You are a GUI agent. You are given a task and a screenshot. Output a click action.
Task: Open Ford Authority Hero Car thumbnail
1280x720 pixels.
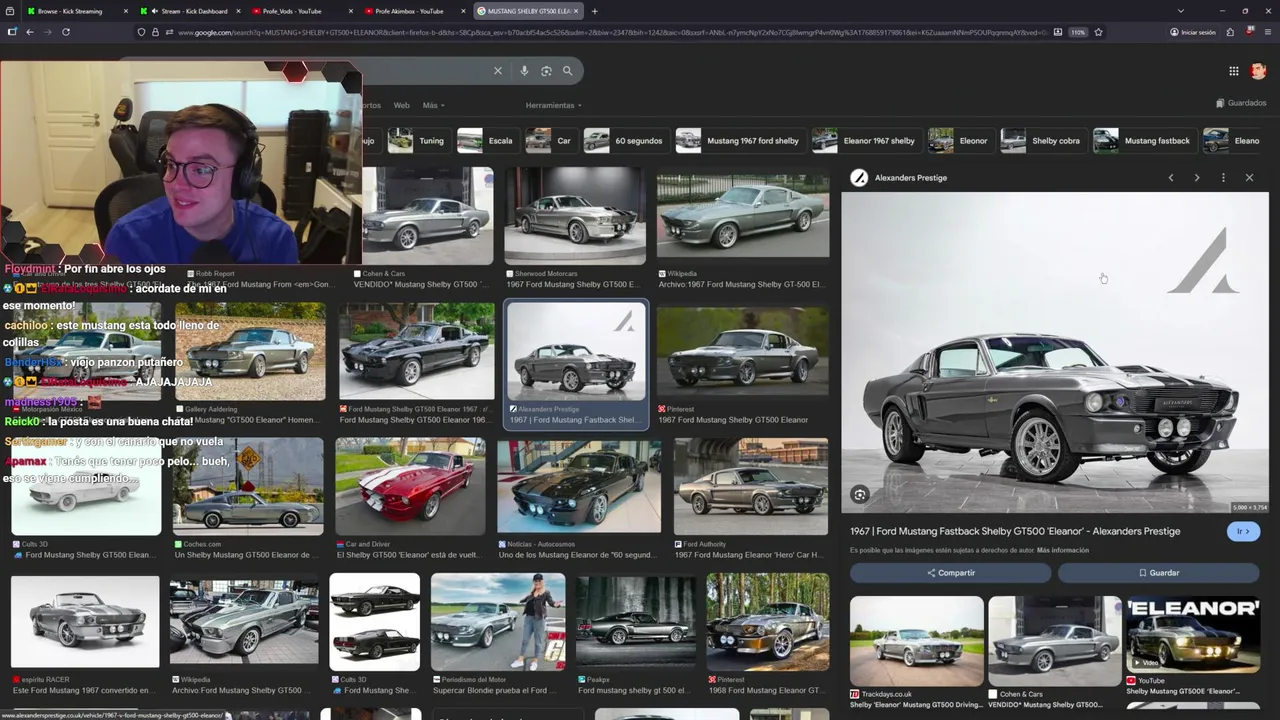(751, 486)
